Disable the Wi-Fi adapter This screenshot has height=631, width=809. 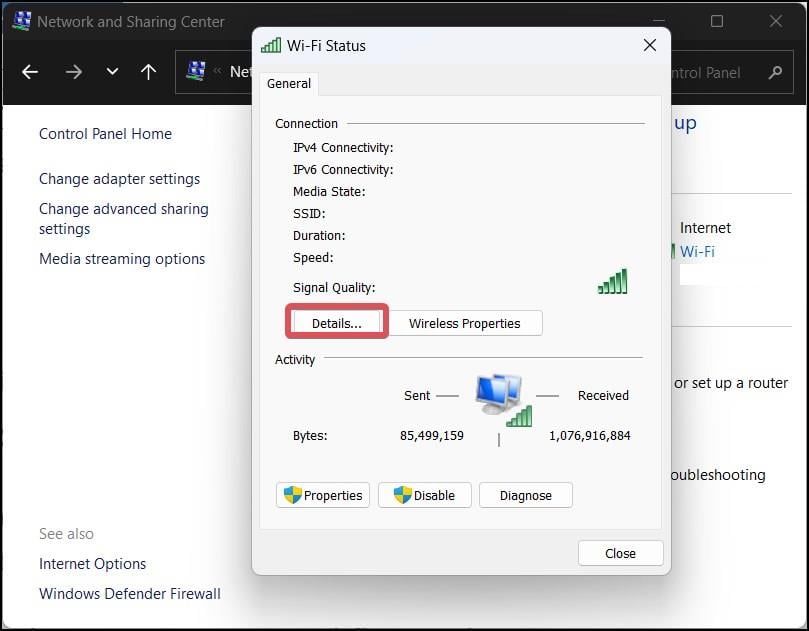[x=425, y=495]
